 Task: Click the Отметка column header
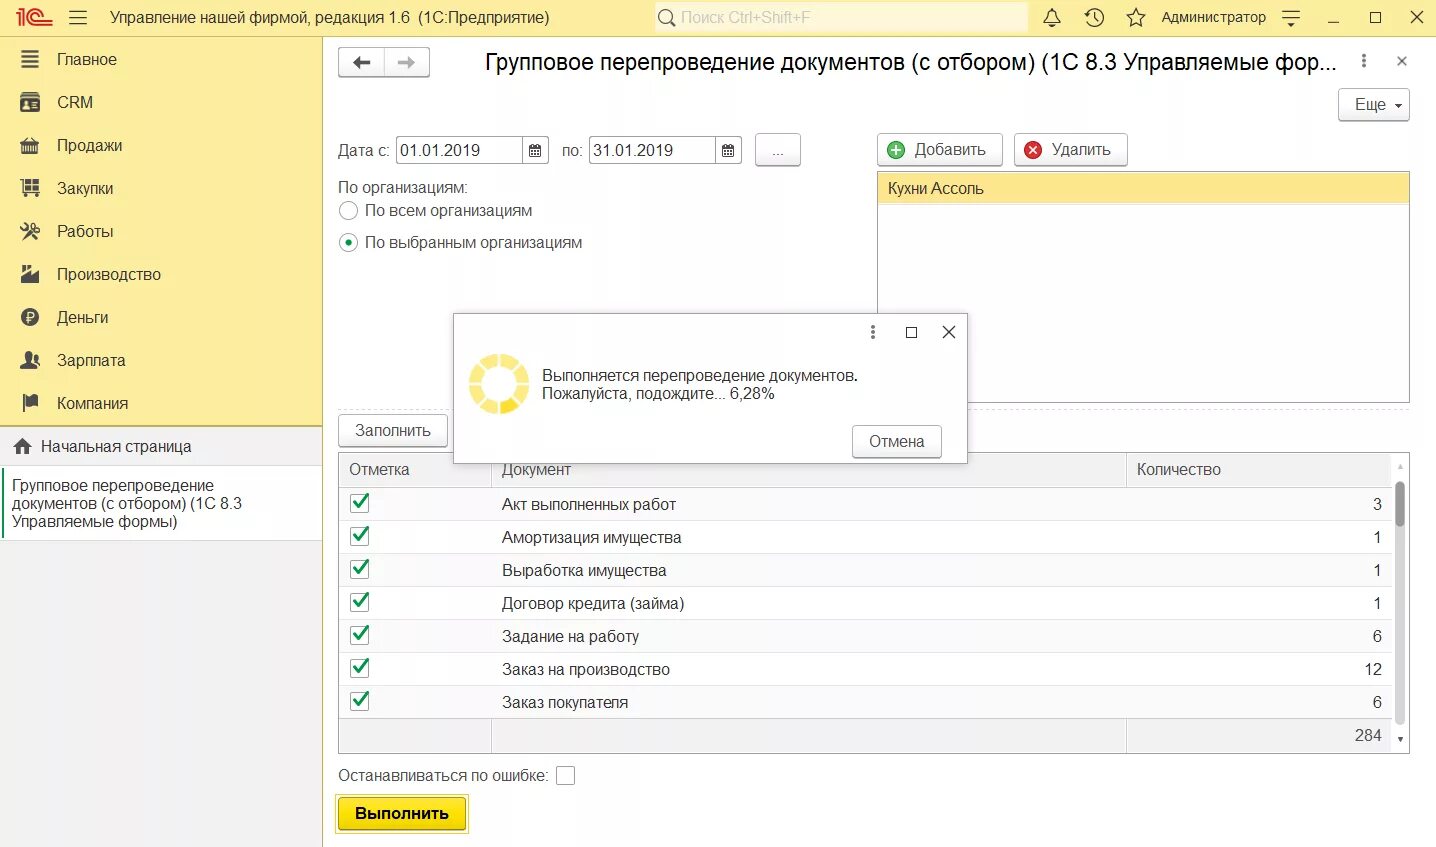tap(415, 470)
